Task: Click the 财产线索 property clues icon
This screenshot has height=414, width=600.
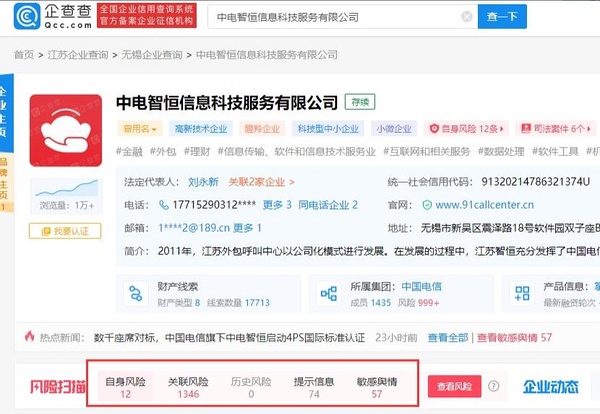Action: (x=136, y=294)
